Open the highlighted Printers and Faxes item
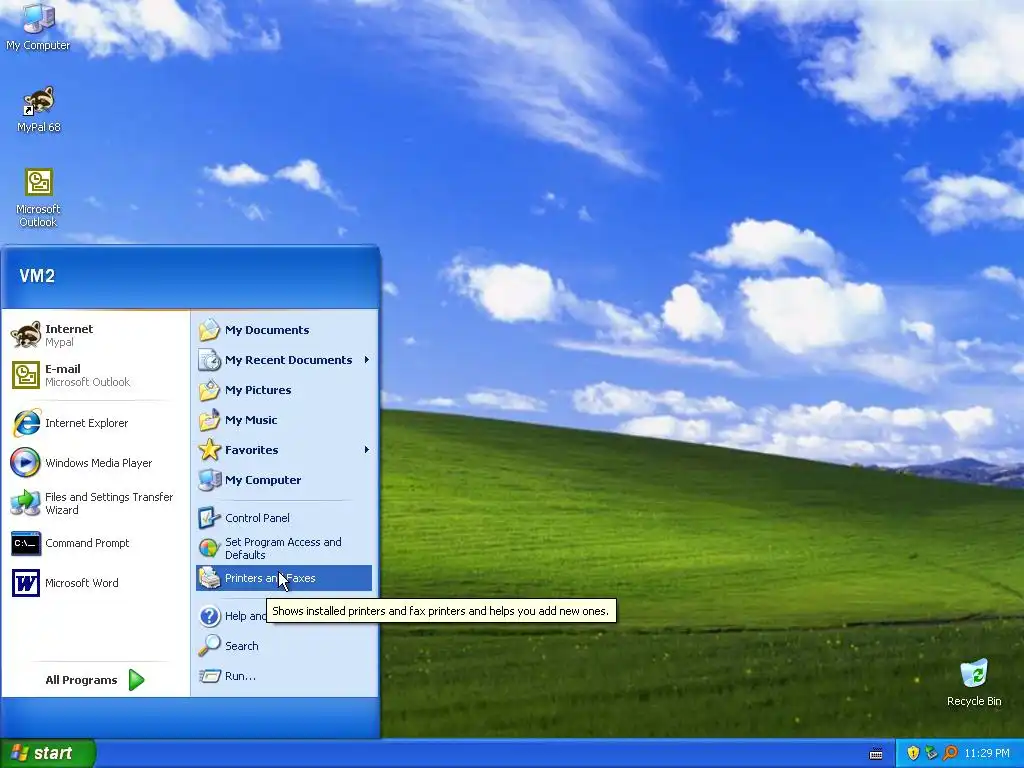1024x768 pixels. click(283, 578)
